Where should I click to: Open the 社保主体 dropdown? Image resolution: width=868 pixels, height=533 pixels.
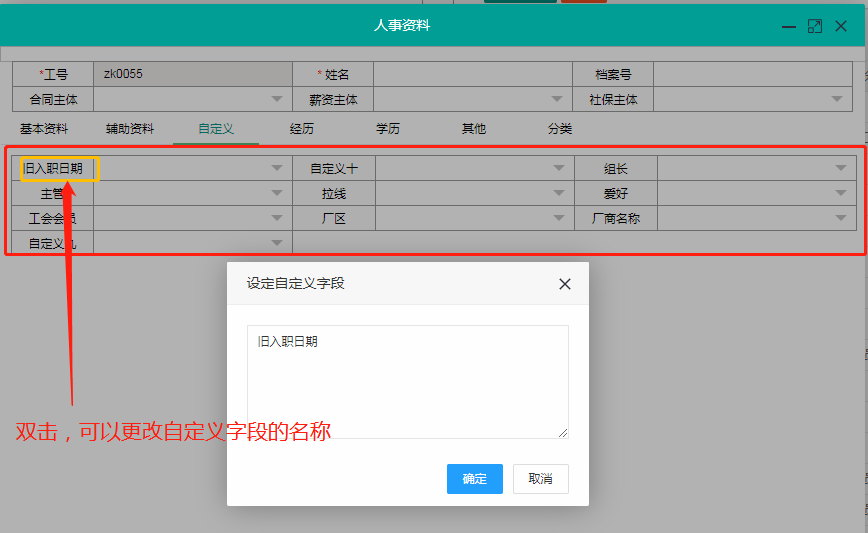click(x=837, y=99)
